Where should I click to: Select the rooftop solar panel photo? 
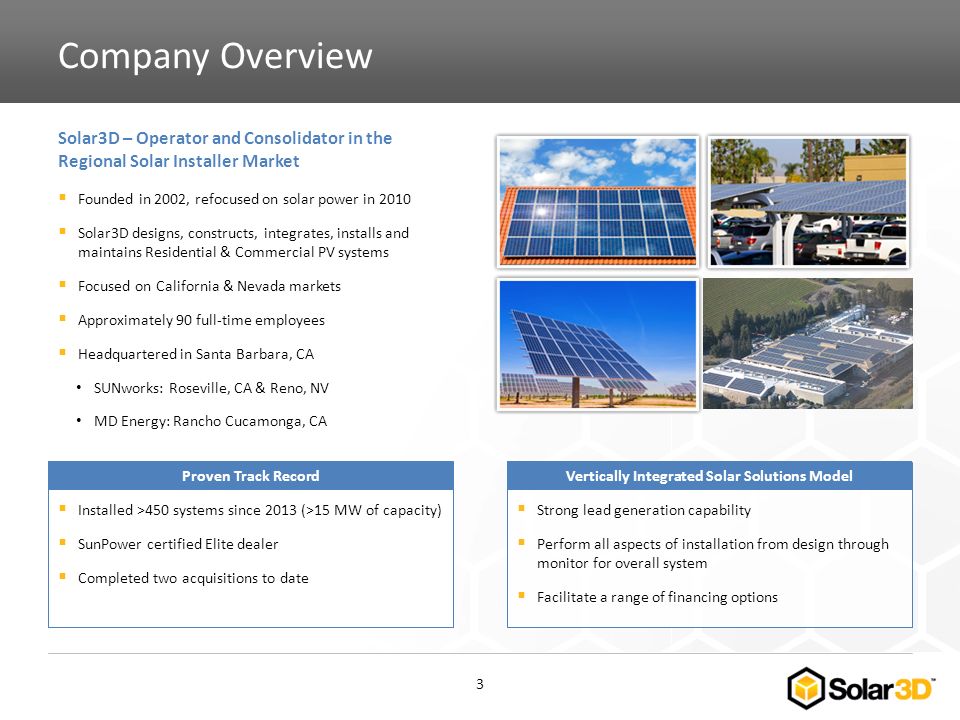(x=598, y=202)
